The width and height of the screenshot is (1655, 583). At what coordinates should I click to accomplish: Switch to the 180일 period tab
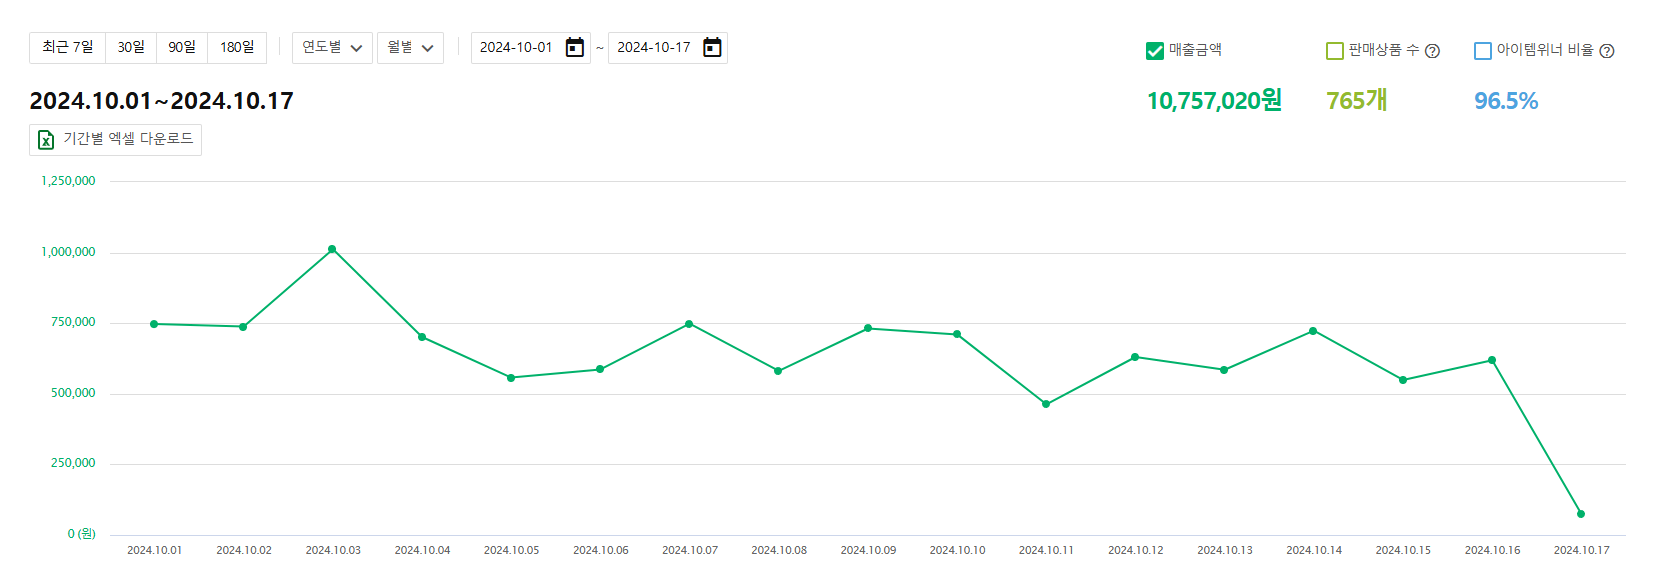click(x=237, y=48)
